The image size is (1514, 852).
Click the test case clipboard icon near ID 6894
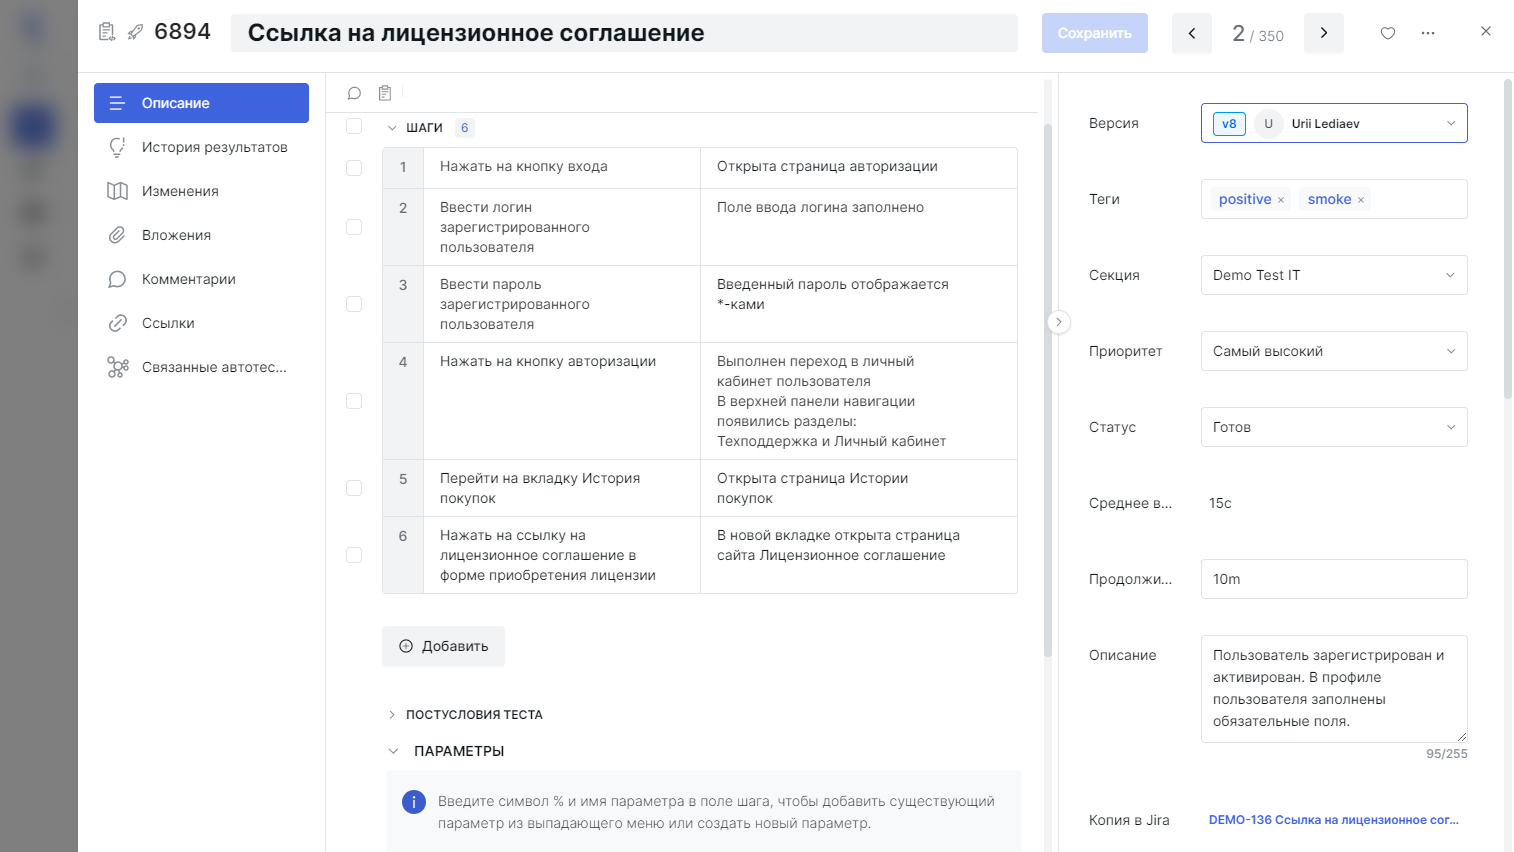(x=107, y=32)
